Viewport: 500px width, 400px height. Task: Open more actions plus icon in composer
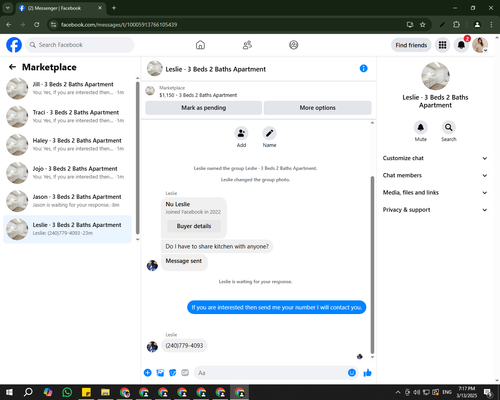[148, 373]
